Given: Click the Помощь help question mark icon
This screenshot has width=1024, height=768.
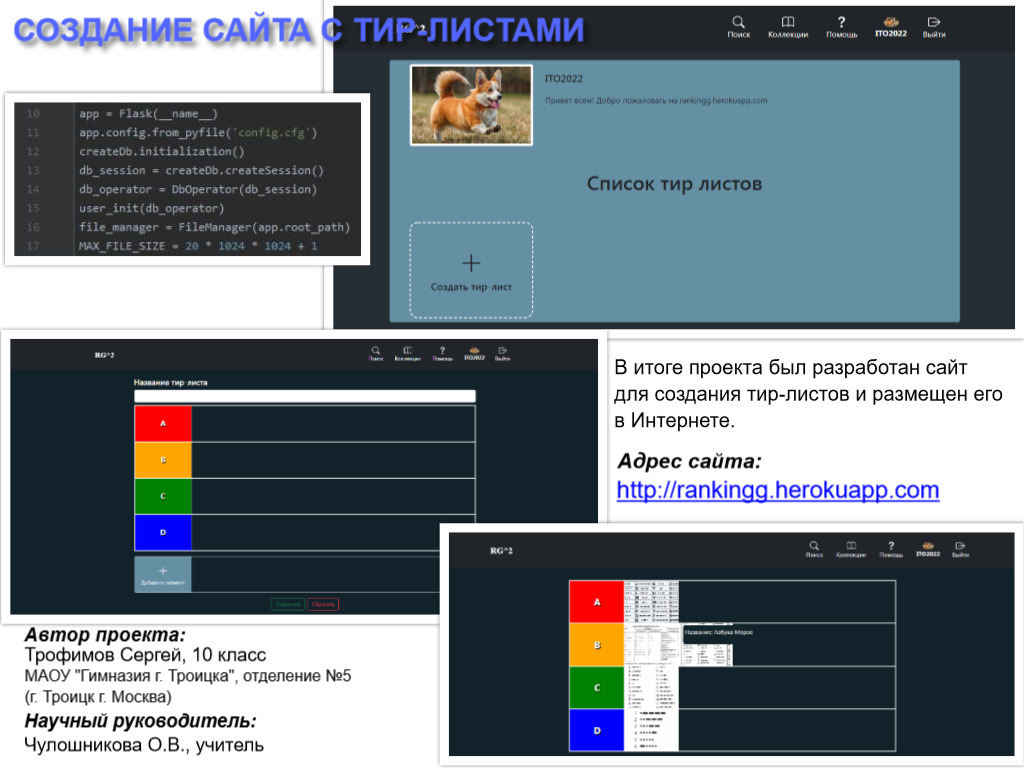Looking at the screenshot, I should coord(841,22).
